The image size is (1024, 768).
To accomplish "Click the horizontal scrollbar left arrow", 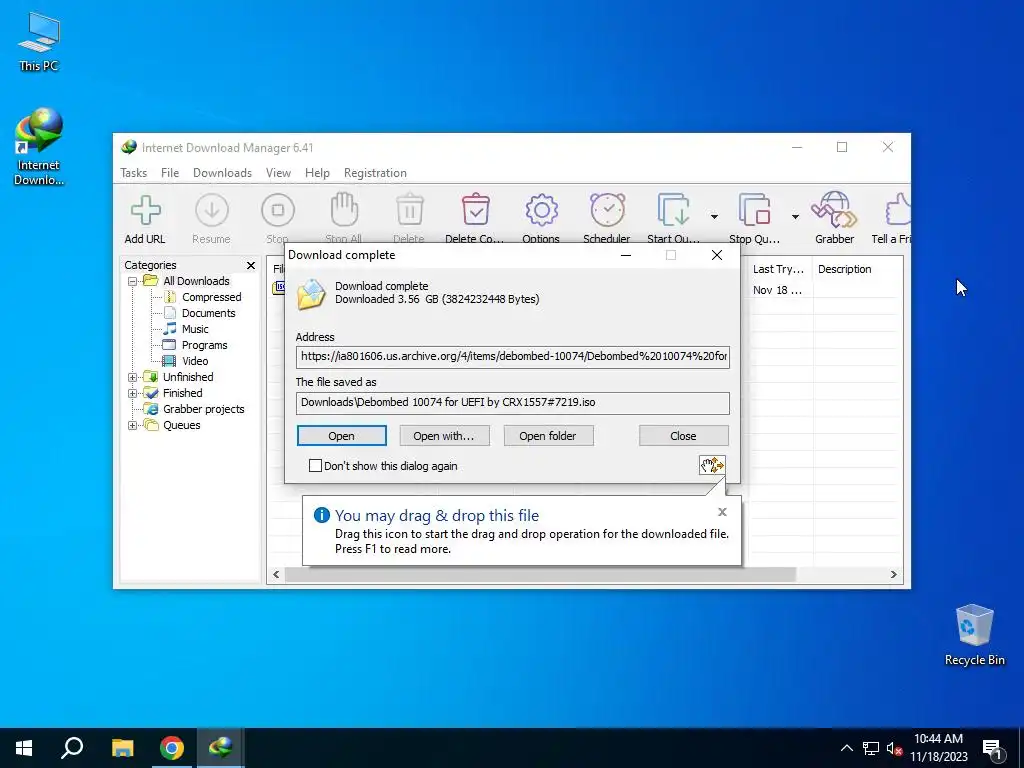I will point(276,575).
